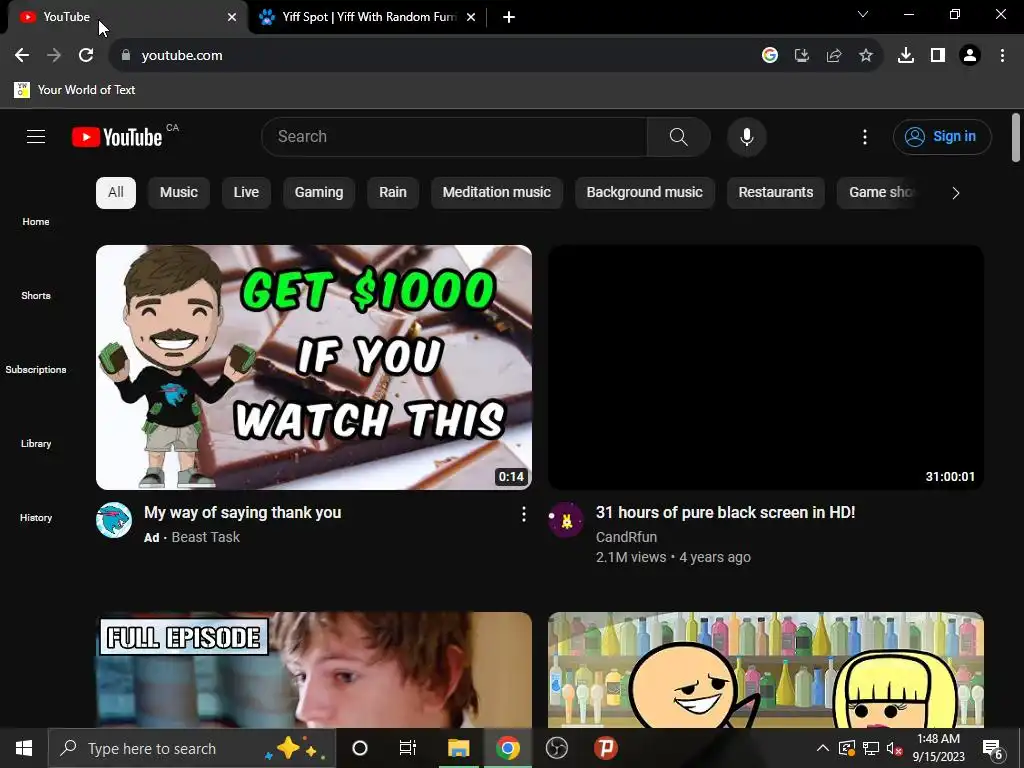The image size is (1024, 768).
Task: Click the YouTube search input field
Action: point(455,136)
